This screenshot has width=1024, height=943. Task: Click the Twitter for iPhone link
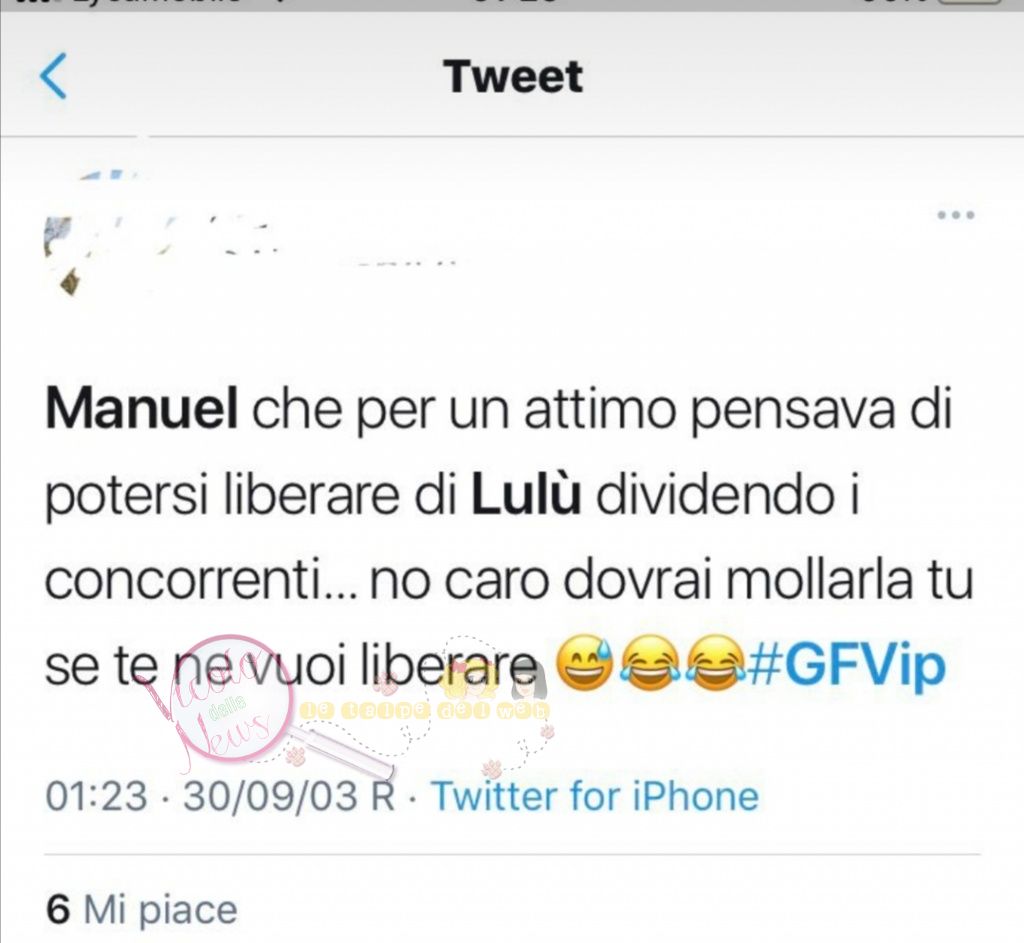(x=595, y=796)
